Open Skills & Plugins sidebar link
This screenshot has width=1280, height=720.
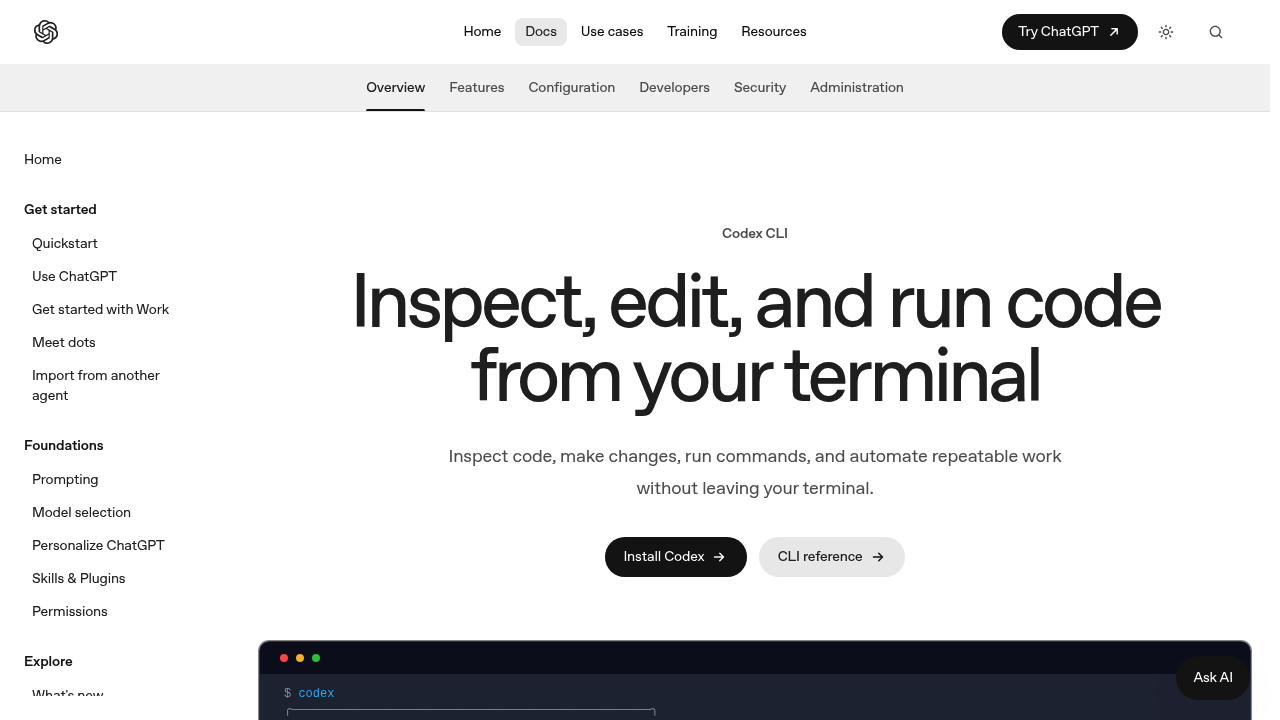(79, 579)
